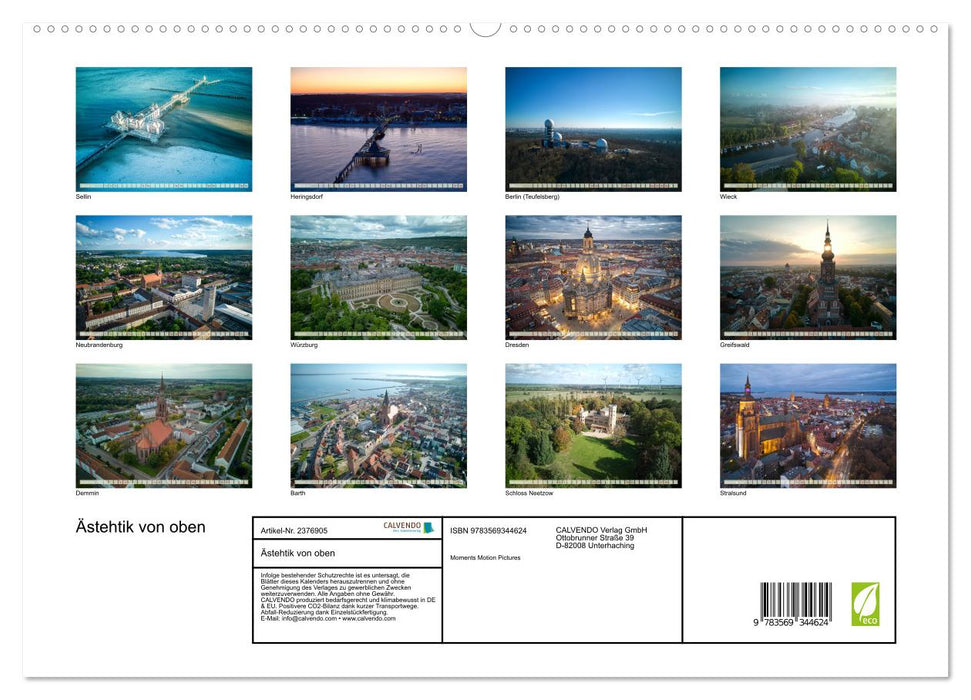Click the 'Heringsdorf' caption

pos(307,196)
